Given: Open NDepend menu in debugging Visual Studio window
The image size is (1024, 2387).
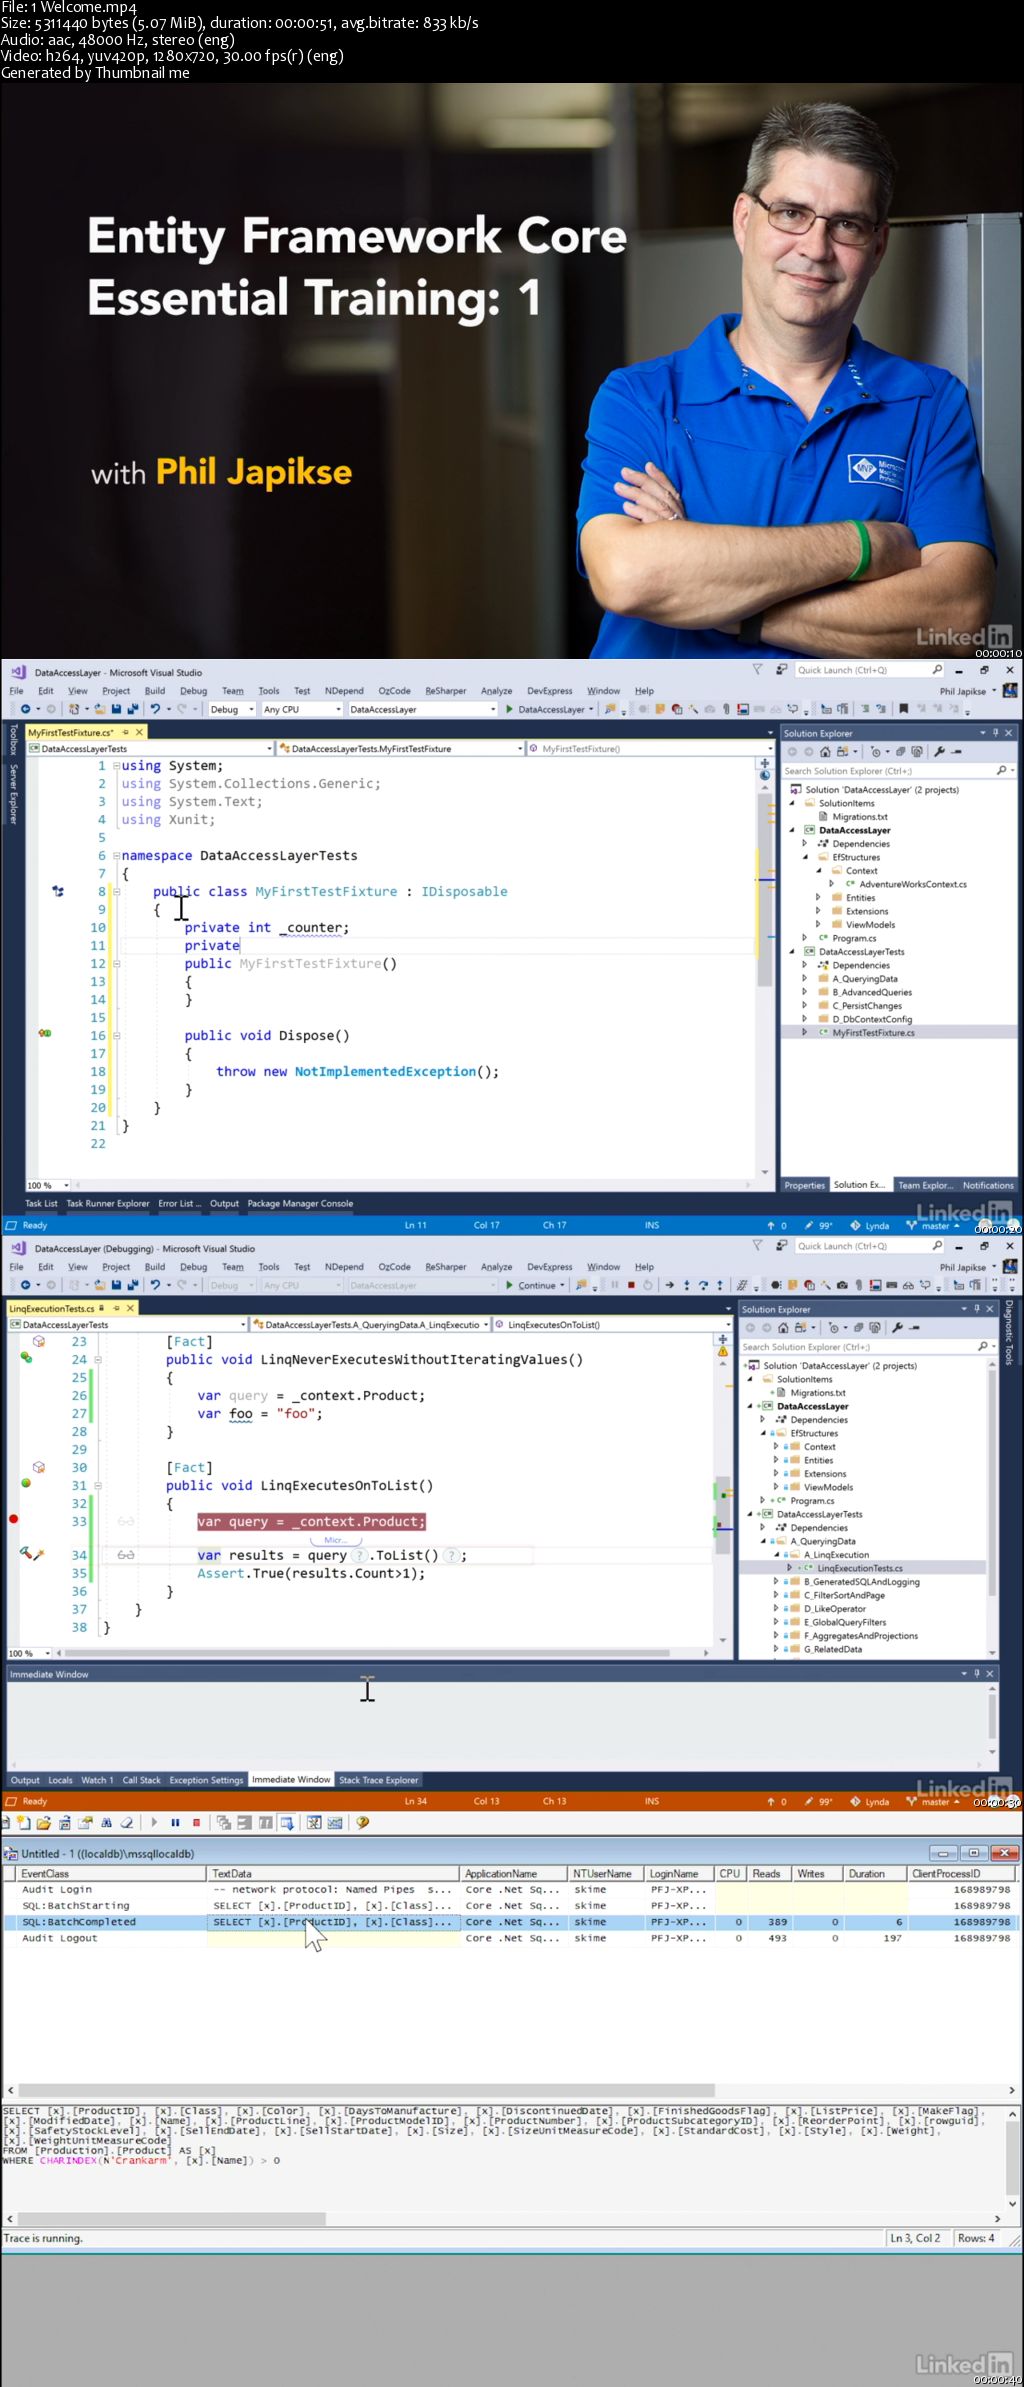Looking at the screenshot, I should coord(344,1267).
